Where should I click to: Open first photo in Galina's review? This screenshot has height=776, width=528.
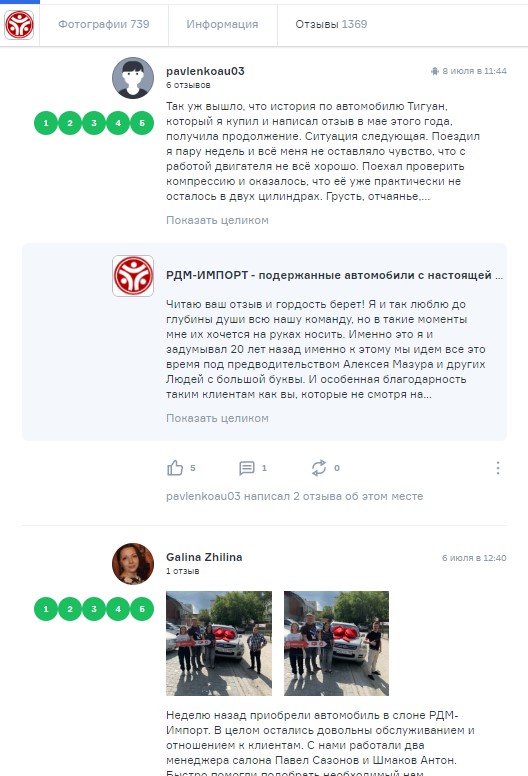[219, 643]
